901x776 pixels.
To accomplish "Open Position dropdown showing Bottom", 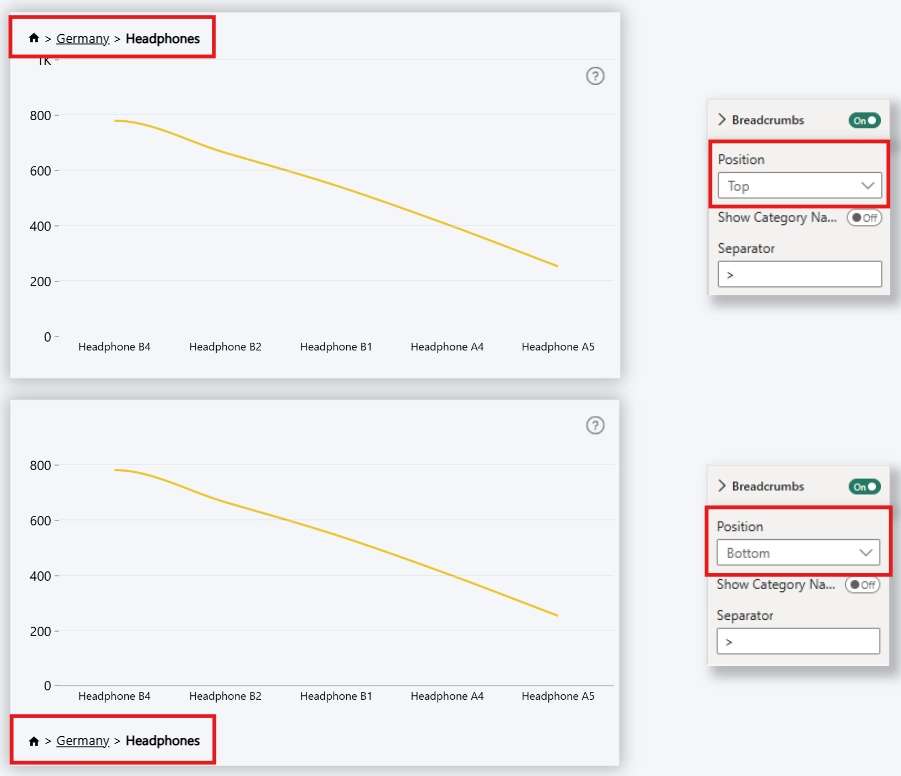I will [x=798, y=552].
